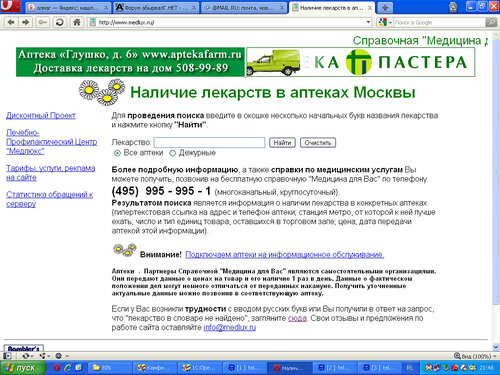500x375 pixels.
Task: Click the info@medlux.ru email link
Action: 230,328
